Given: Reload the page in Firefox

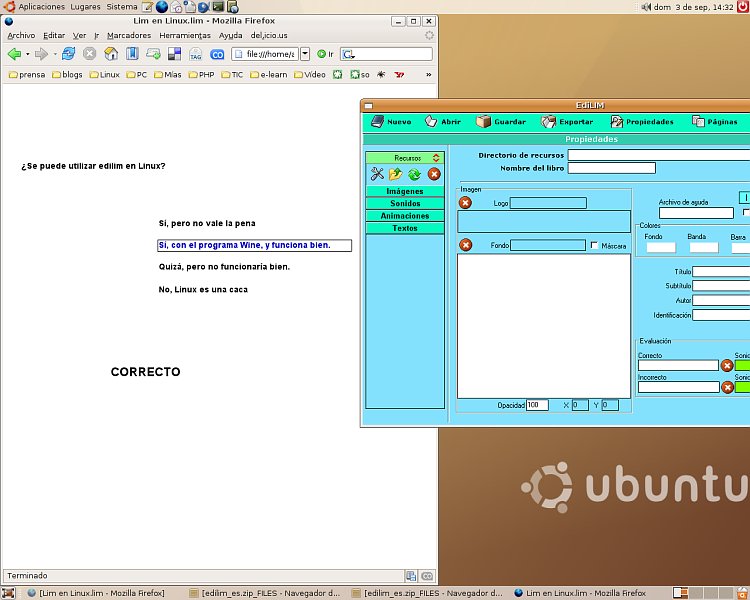Looking at the screenshot, I should tap(68, 54).
